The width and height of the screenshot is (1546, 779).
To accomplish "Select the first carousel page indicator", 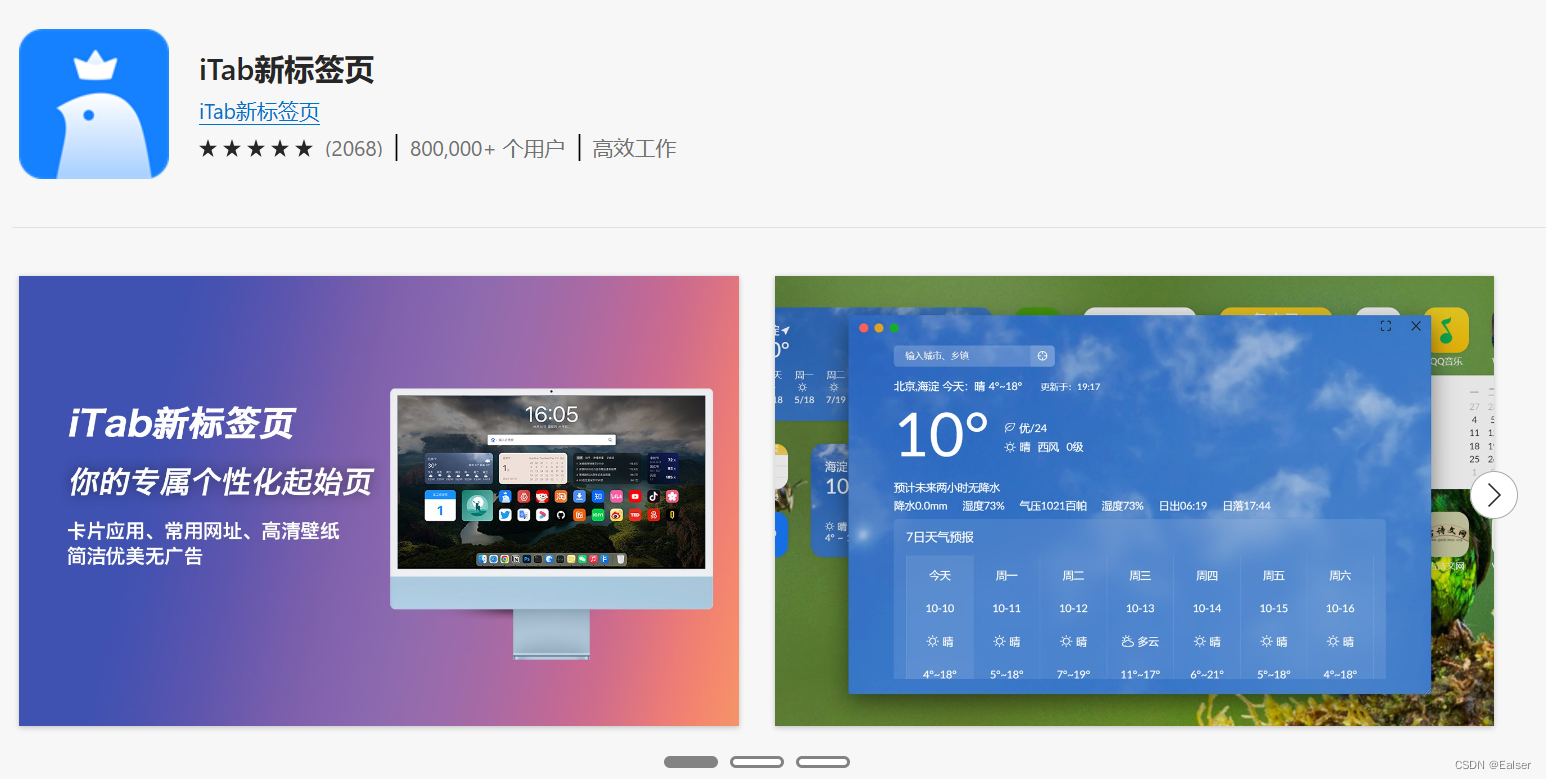I will pyautogui.click(x=691, y=762).
